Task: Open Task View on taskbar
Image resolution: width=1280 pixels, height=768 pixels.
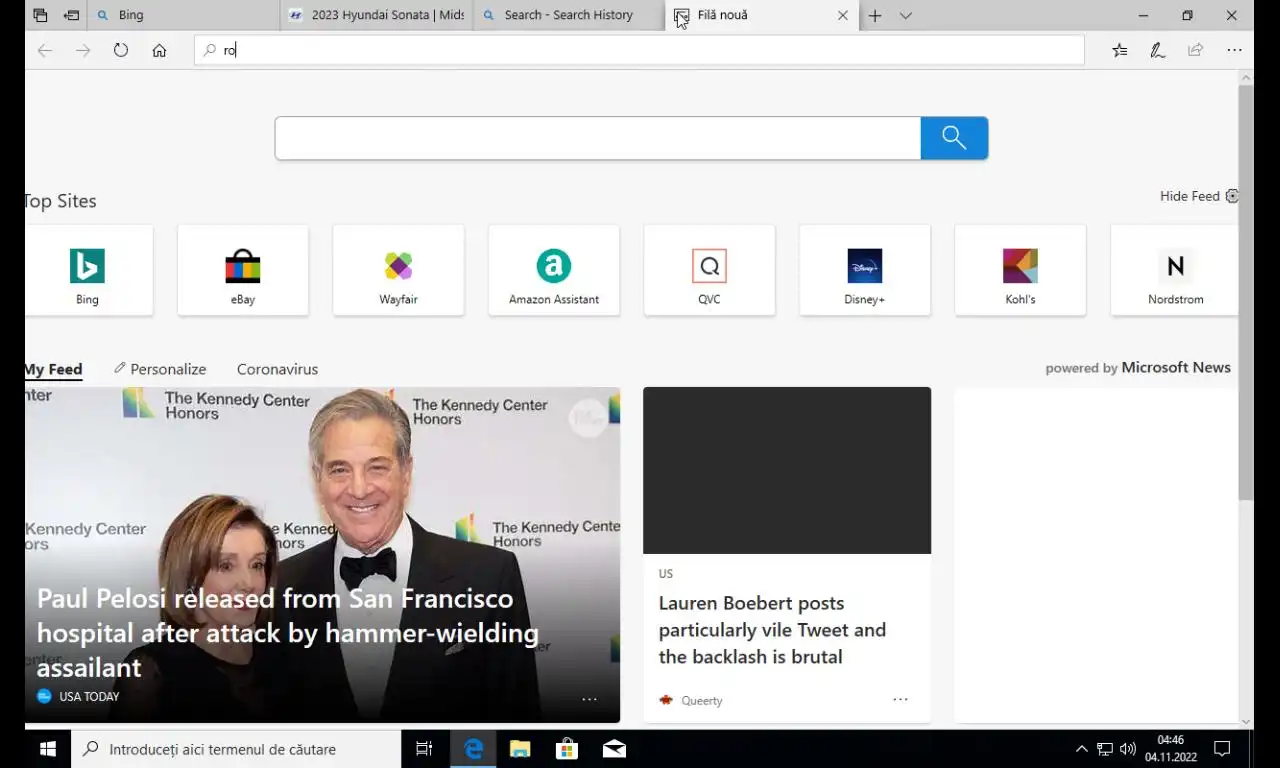Action: coord(424,749)
